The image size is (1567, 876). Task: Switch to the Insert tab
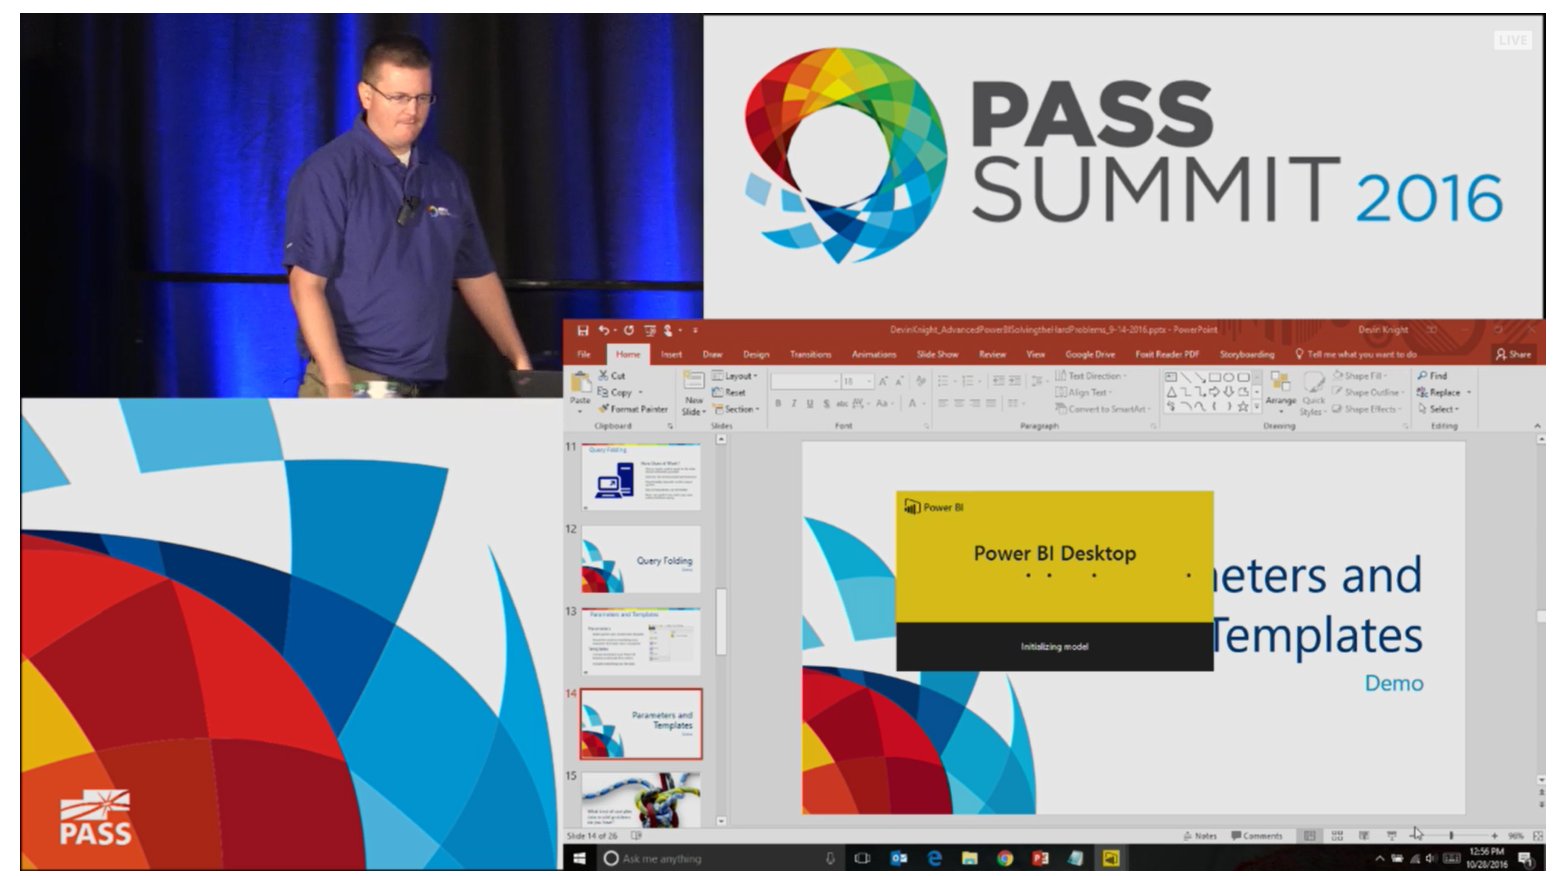coord(671,354)
